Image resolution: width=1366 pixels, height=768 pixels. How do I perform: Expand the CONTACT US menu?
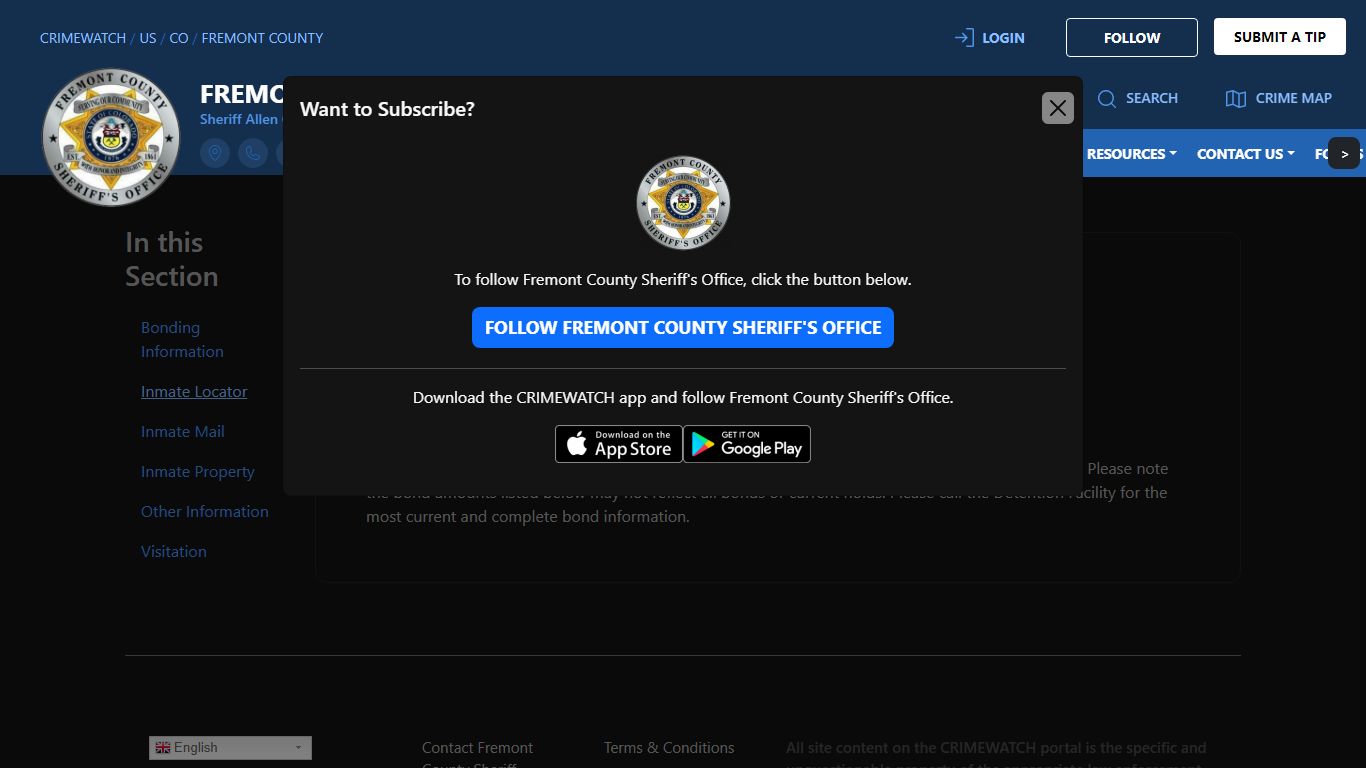1246,154
